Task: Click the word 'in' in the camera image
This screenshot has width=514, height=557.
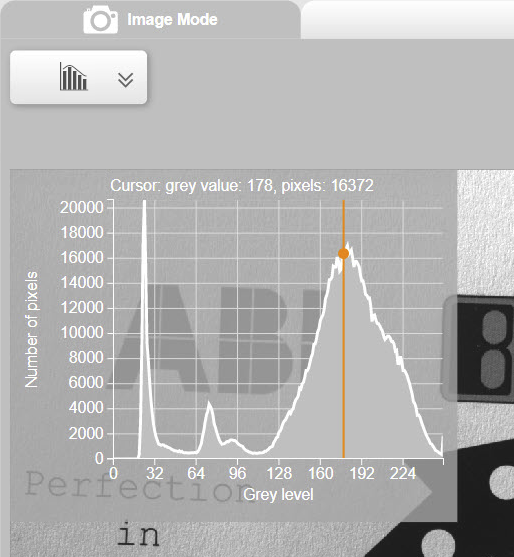Action: click(138, 535)
